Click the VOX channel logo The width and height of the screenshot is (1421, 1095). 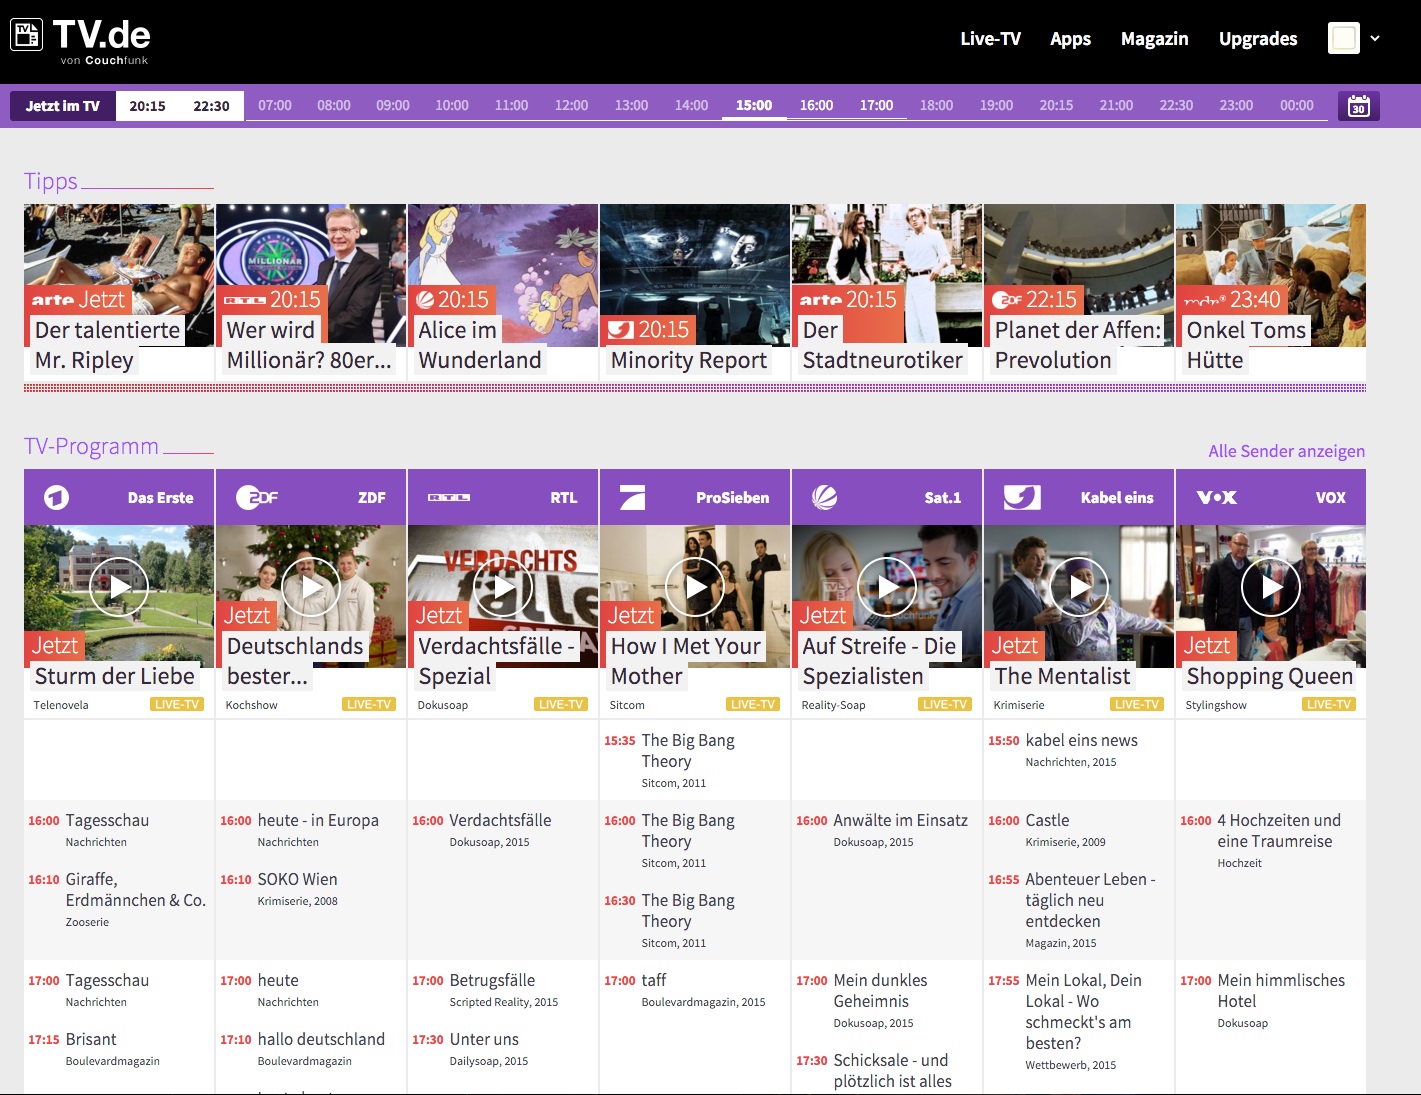1216,497
